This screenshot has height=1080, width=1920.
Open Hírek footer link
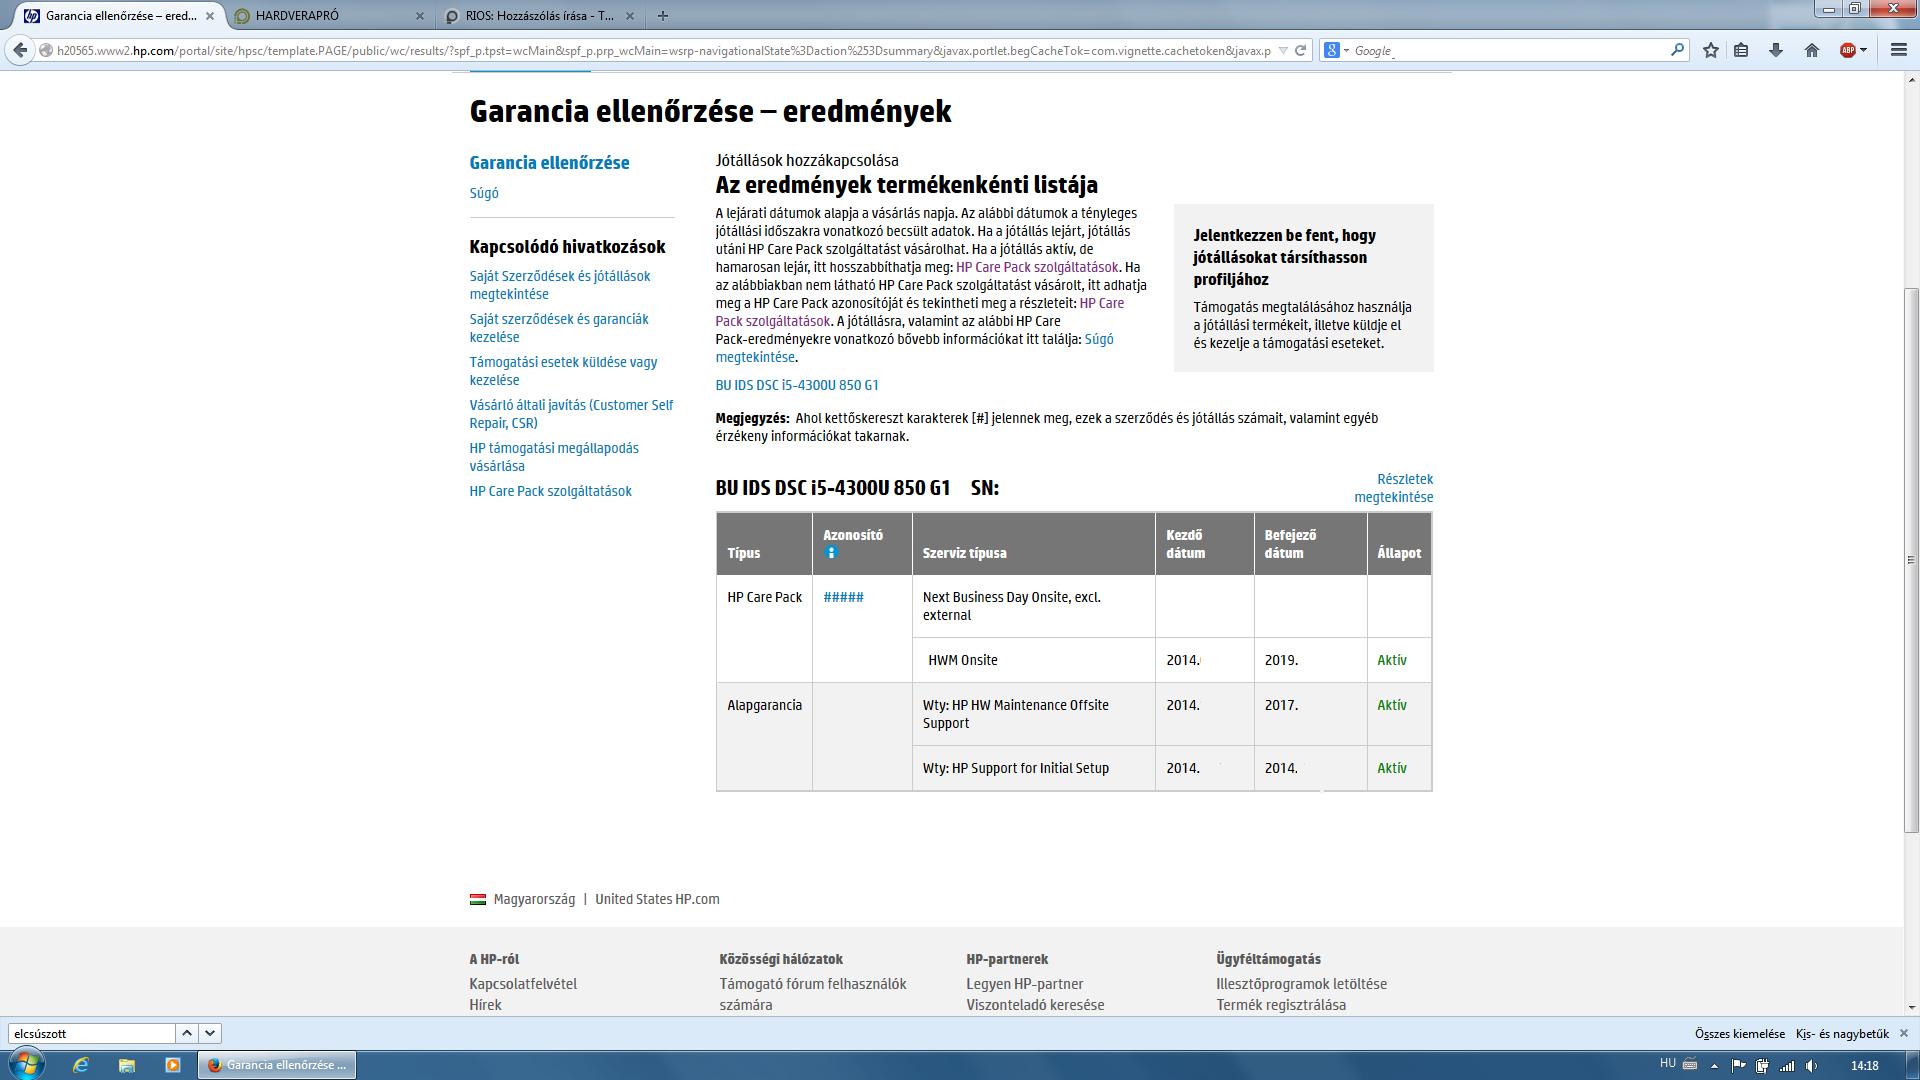coord(485,1005)
